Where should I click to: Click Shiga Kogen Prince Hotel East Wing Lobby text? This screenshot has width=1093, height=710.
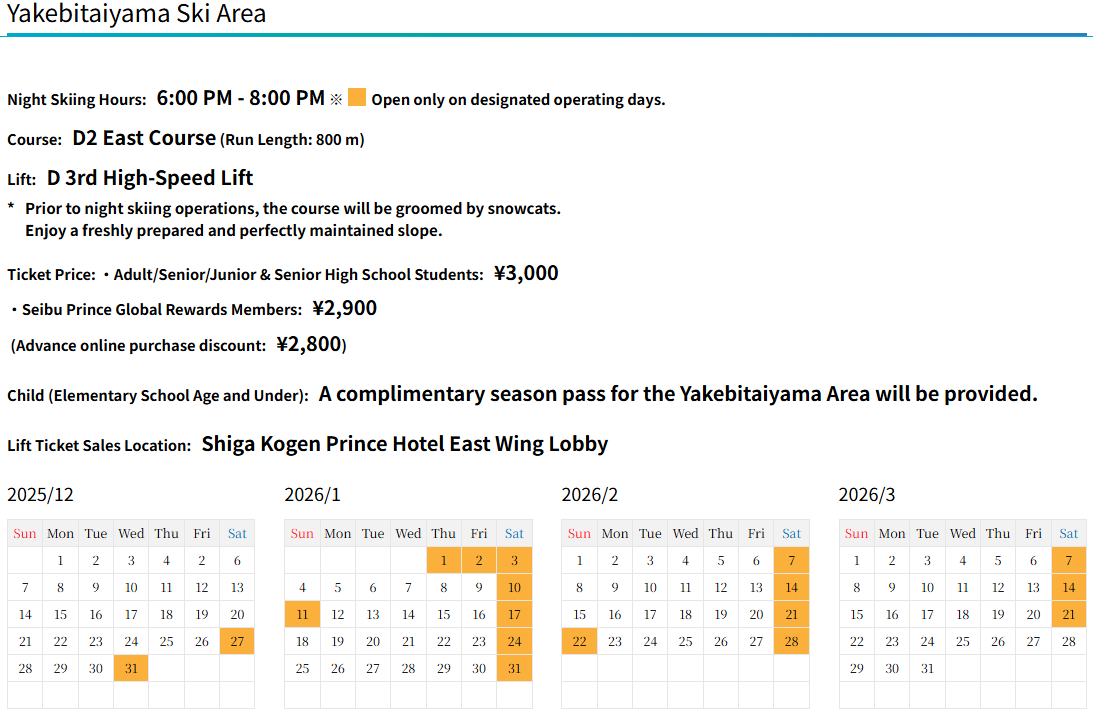click(x=404, y=444)
